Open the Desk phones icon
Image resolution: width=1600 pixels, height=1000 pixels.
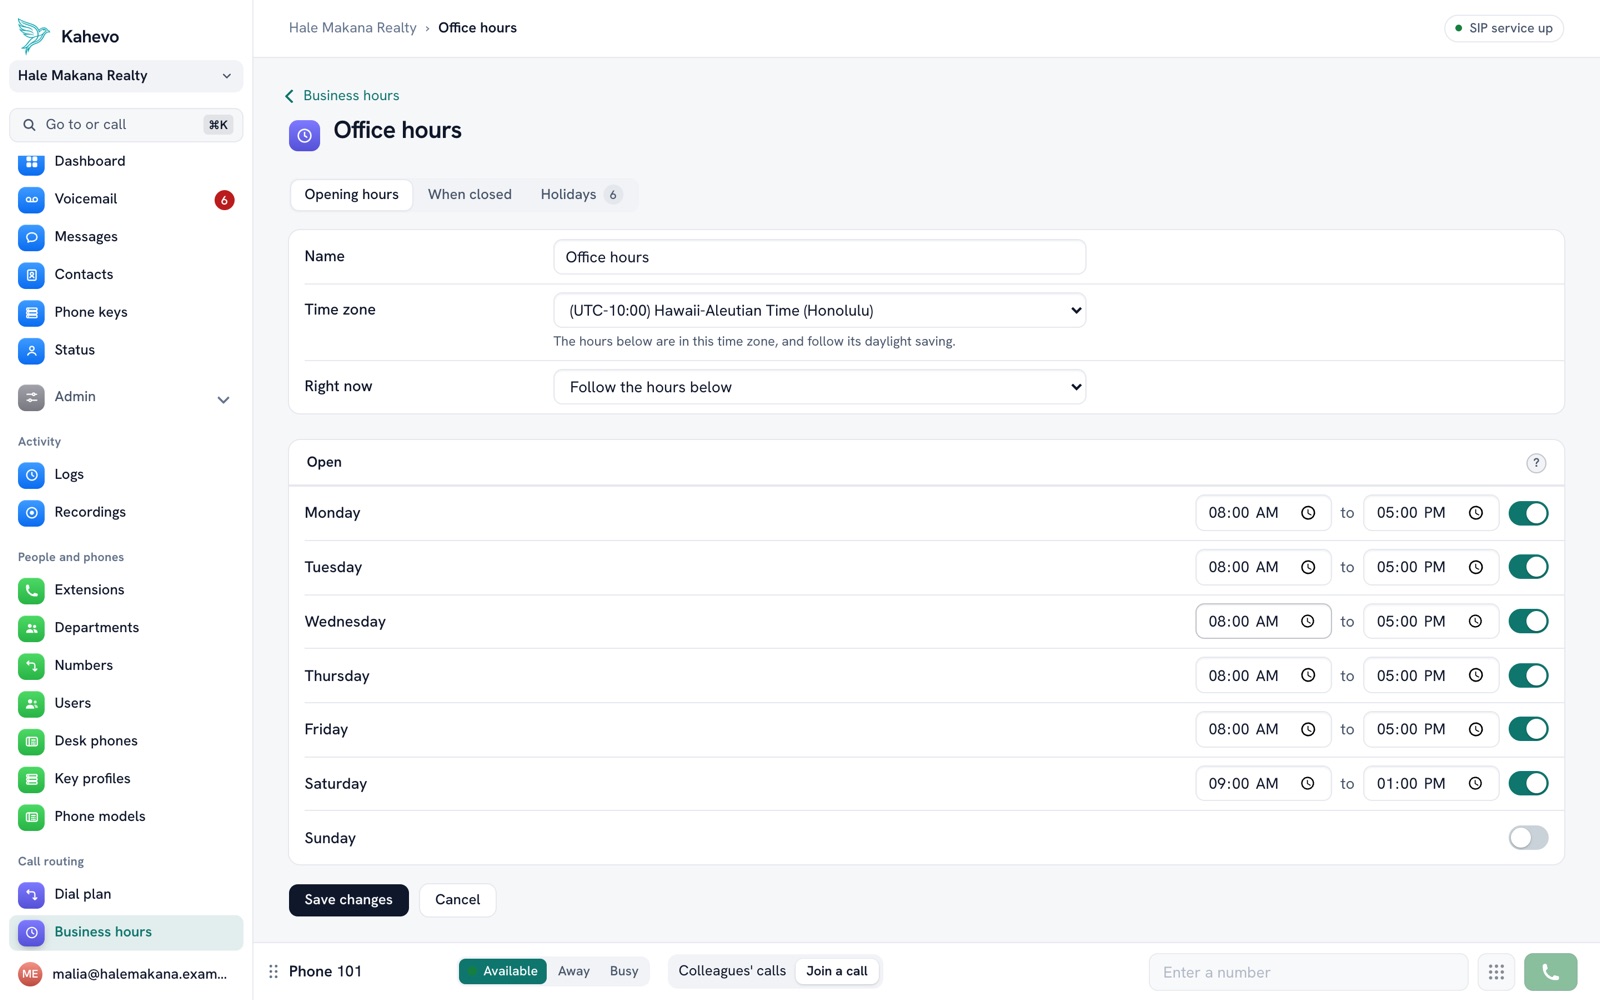pyautogui.click(x=31, y=742)
